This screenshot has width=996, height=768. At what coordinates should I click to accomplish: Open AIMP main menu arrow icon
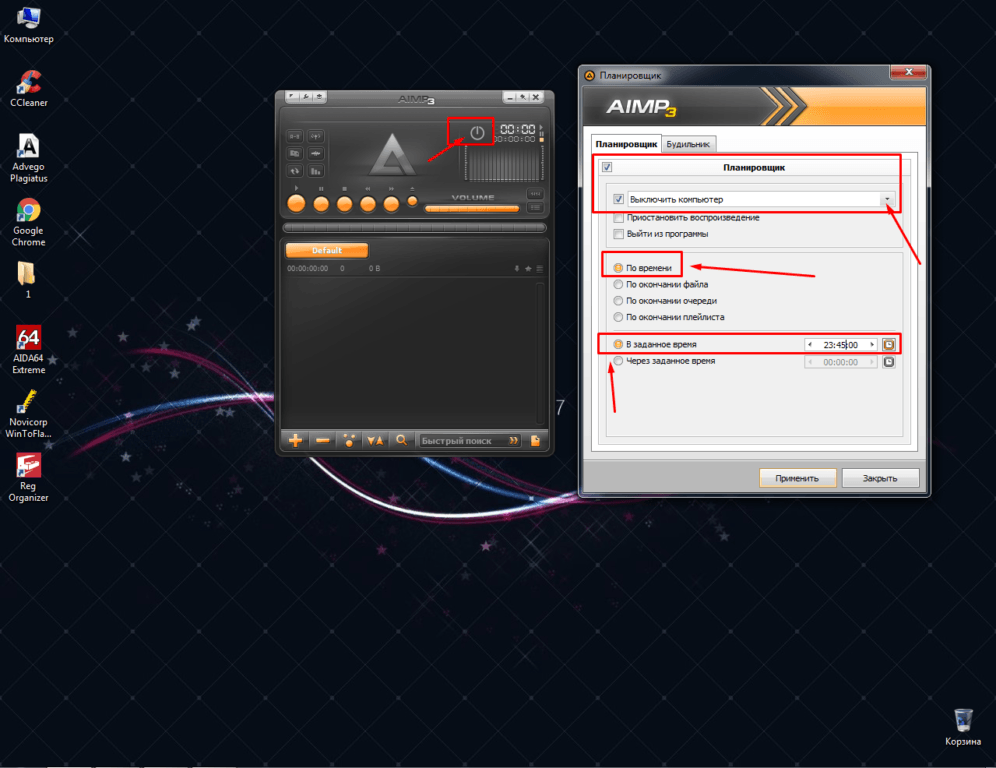292,97
